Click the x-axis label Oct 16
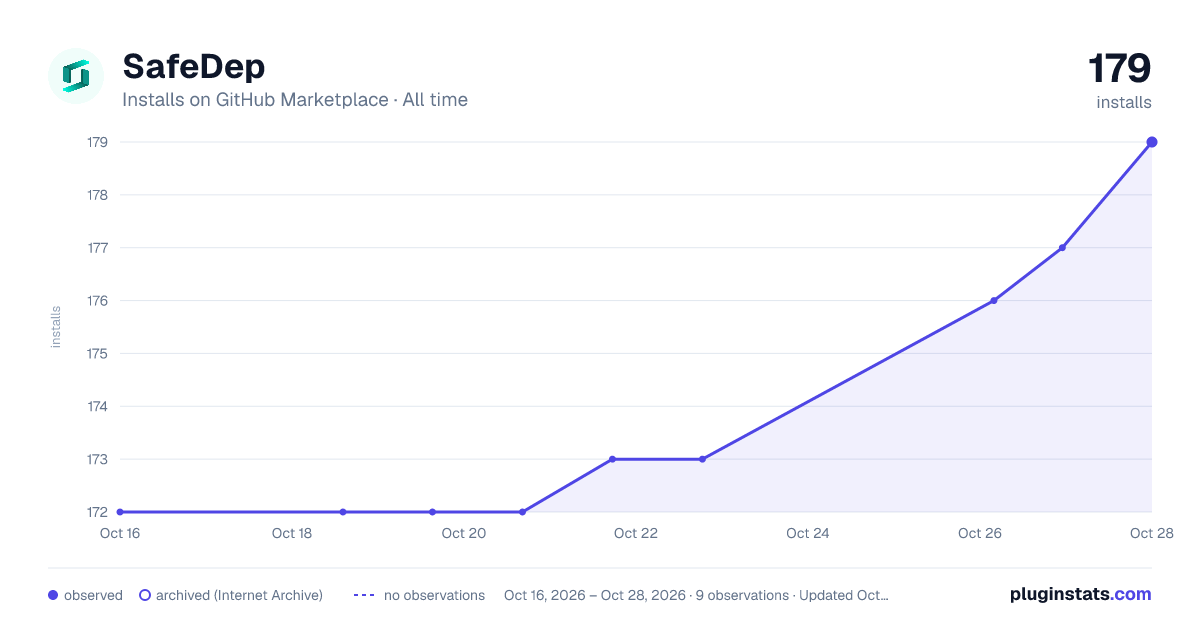1200x630 pixels. pos(120,533)
